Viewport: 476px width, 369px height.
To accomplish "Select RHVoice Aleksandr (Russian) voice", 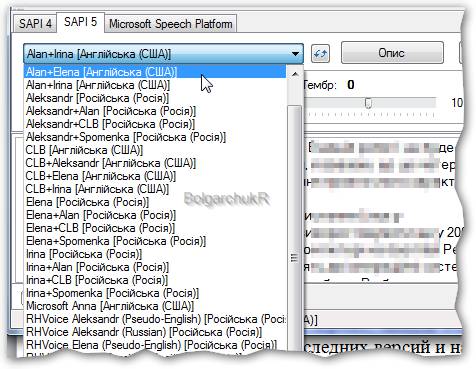I will 155,332.
